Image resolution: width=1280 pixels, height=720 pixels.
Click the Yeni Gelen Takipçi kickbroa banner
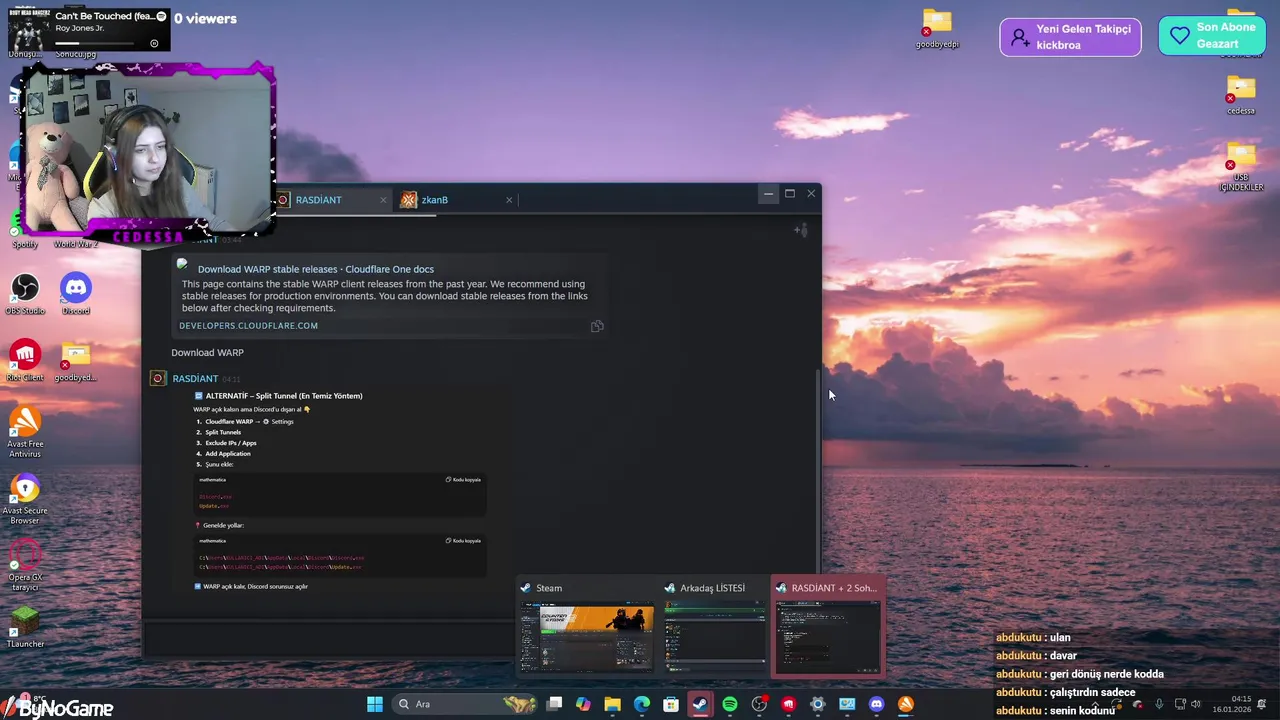tap(1070, 37)
